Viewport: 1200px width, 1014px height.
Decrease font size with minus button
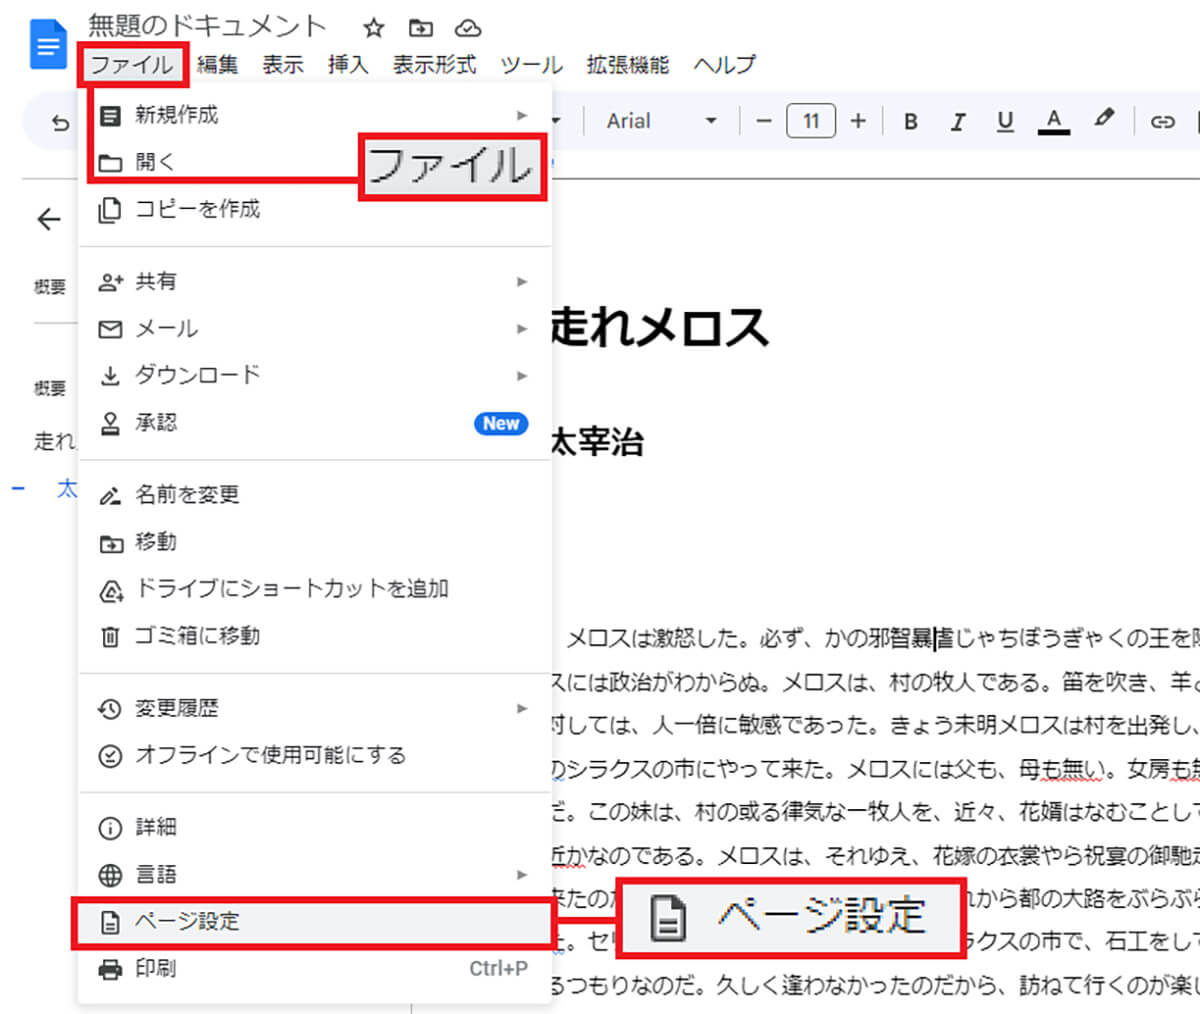[x=764, y=121]
